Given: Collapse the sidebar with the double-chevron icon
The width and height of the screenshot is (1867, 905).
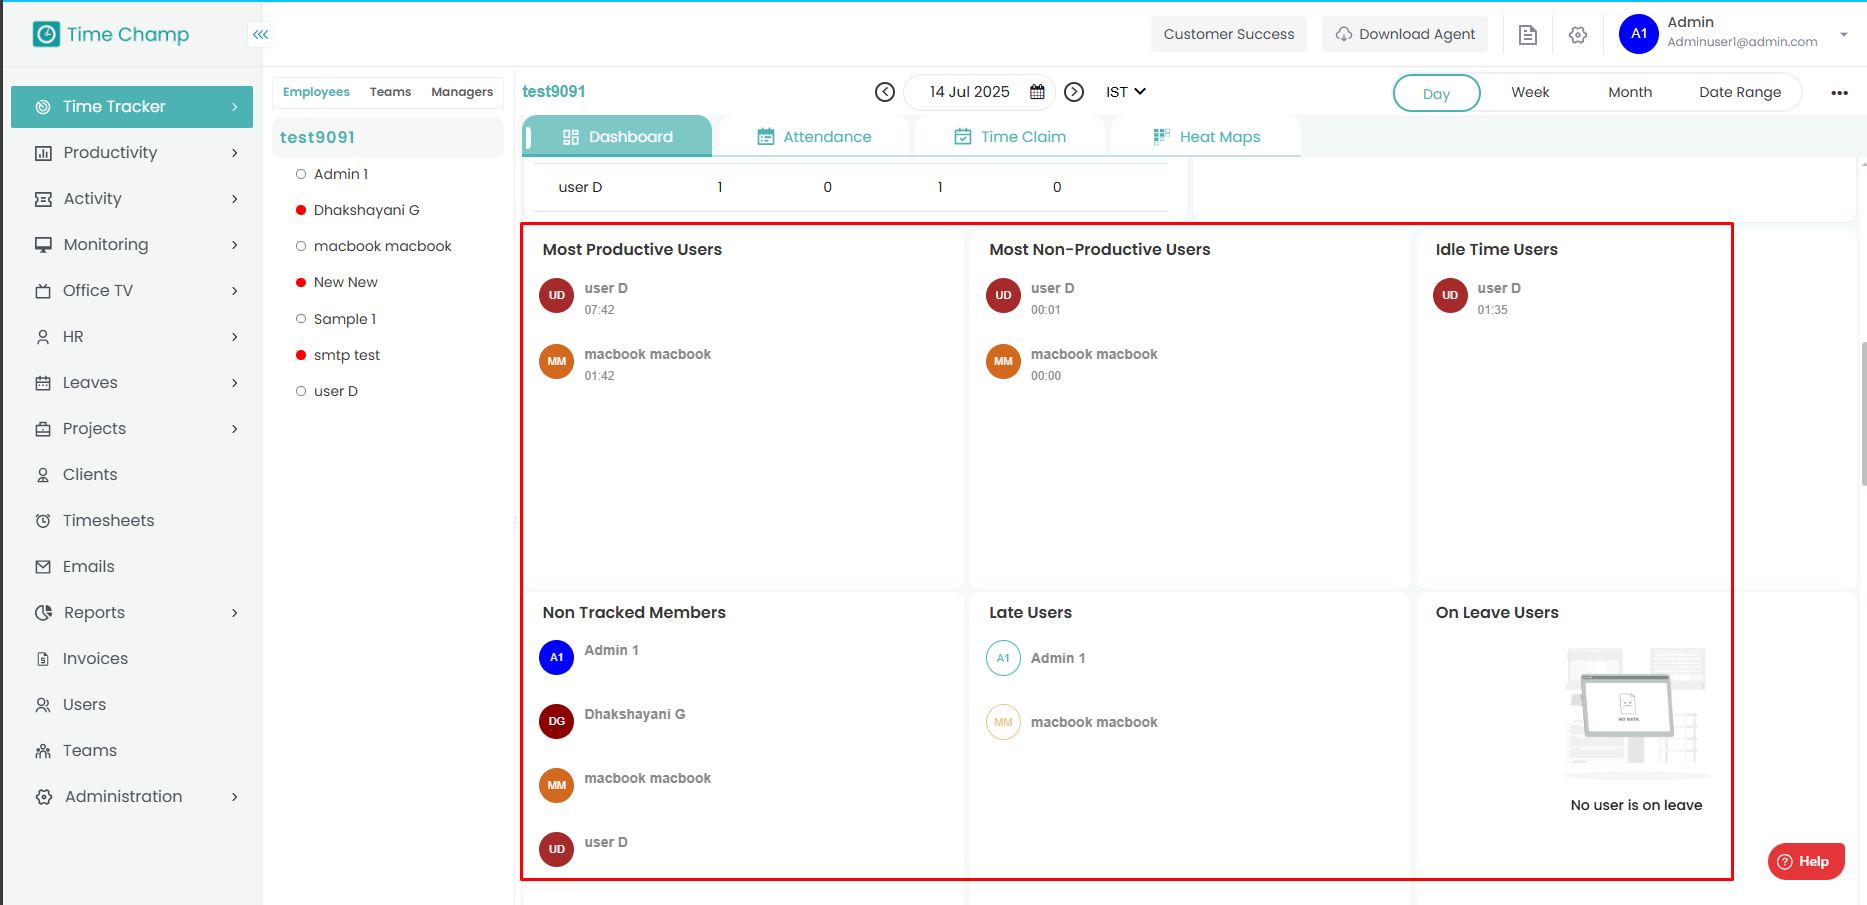Looking at the screenshot, I should pos(260,34).
